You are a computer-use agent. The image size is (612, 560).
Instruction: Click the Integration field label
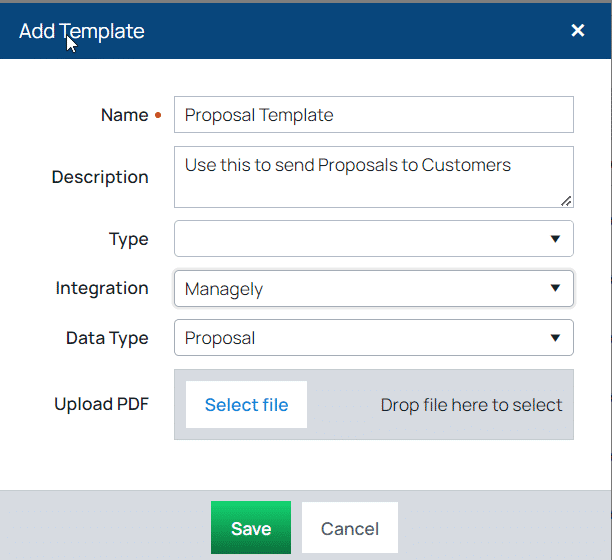click(x=102, y=288)
